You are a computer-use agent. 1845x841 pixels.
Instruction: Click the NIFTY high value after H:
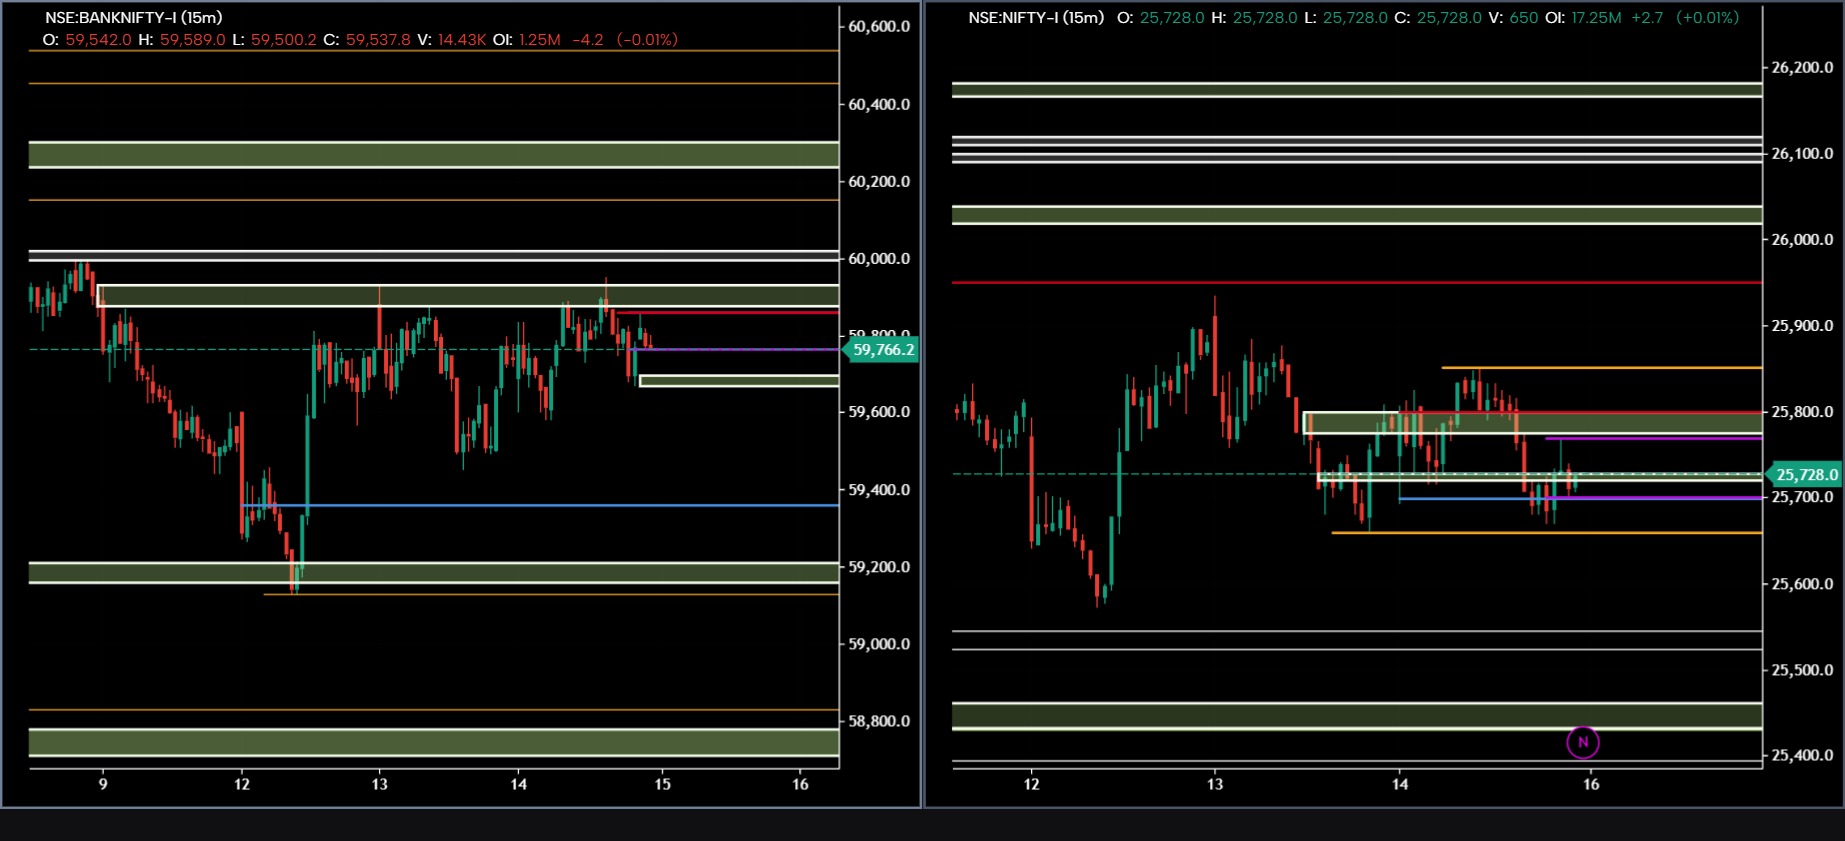1265,18
